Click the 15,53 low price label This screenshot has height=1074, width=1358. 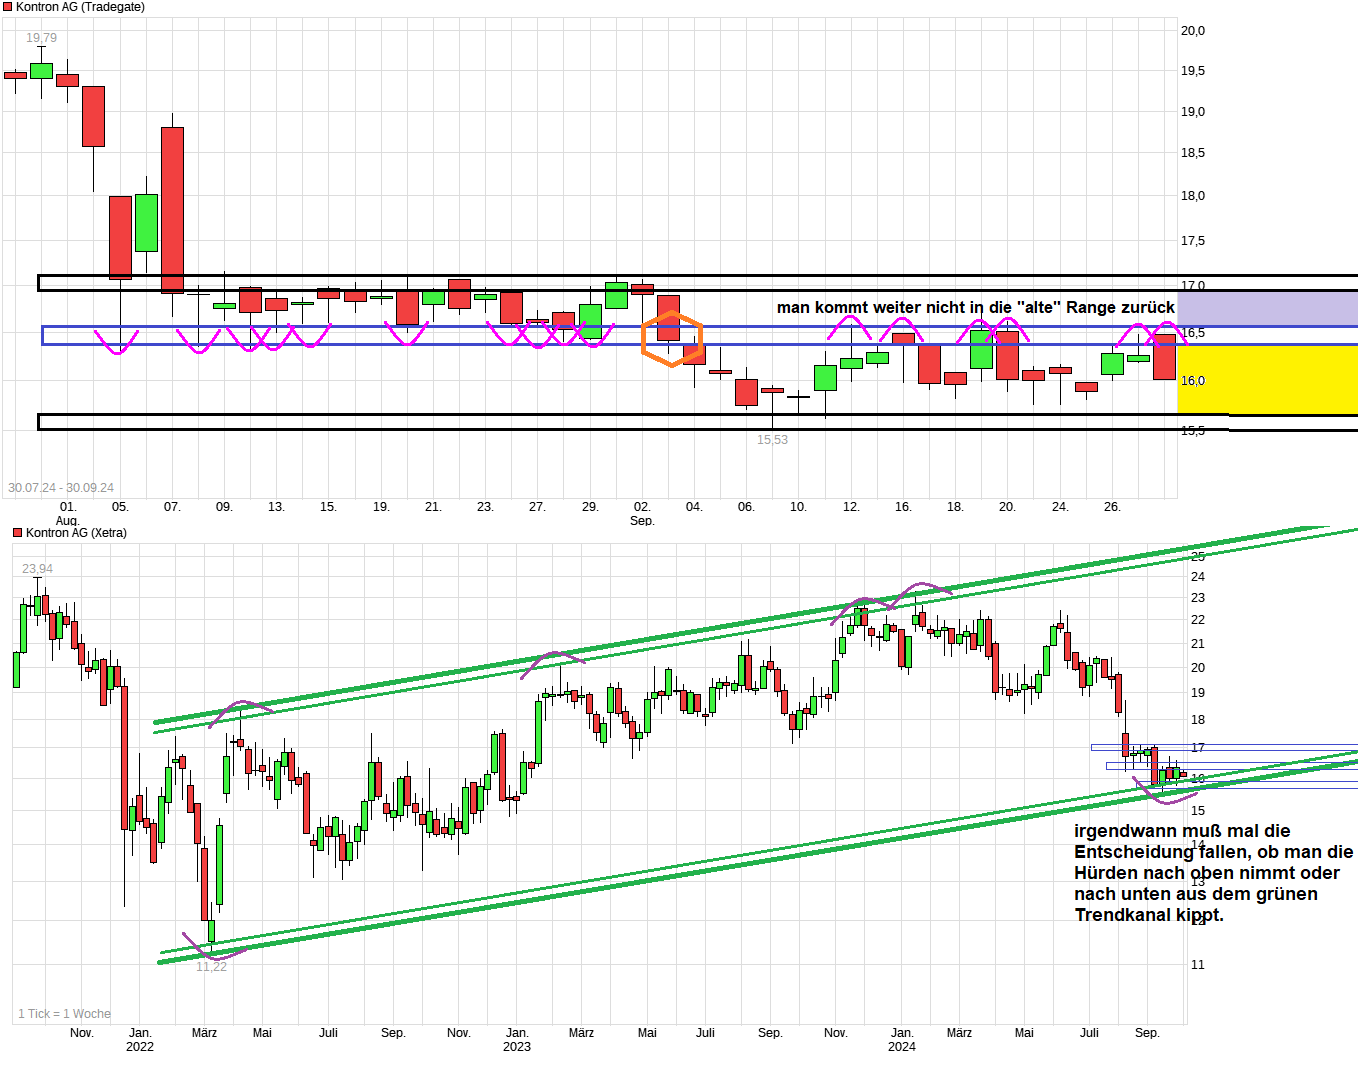tap(772, 440)
